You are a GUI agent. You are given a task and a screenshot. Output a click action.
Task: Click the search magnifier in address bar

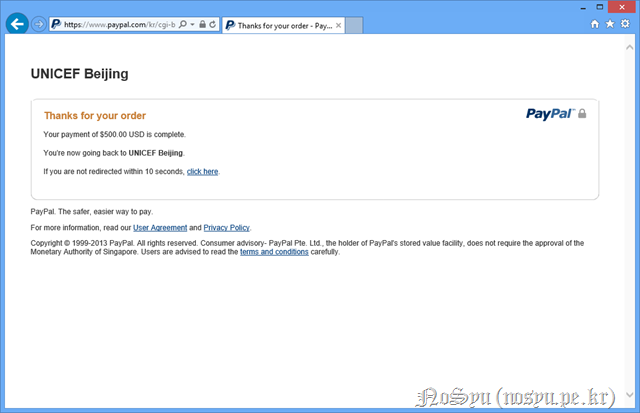click(183, 23)
